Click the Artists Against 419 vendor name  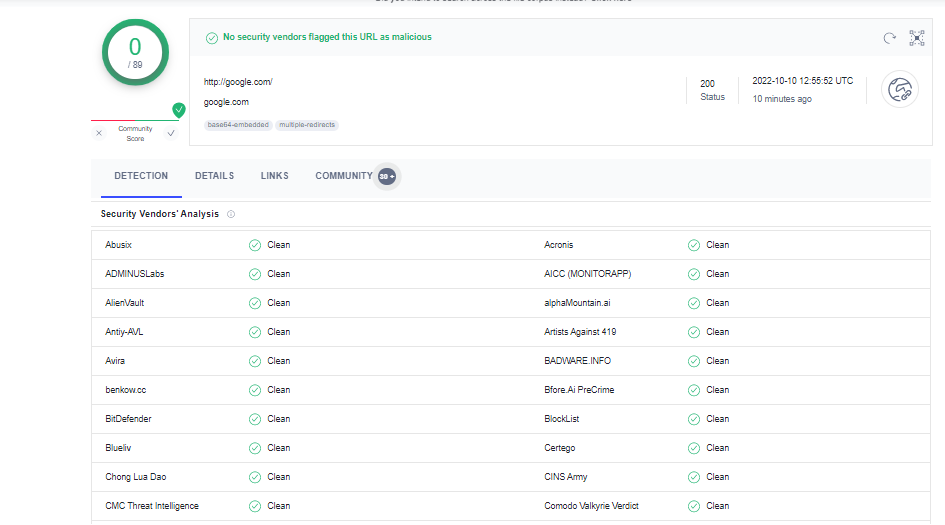580,332
